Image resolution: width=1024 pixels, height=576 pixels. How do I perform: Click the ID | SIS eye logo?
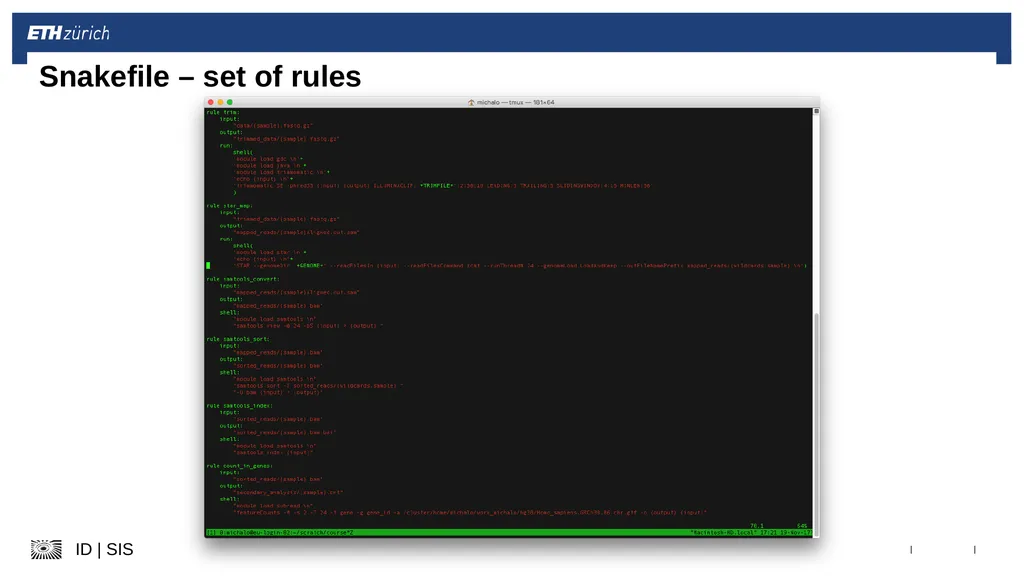[46, 549]
